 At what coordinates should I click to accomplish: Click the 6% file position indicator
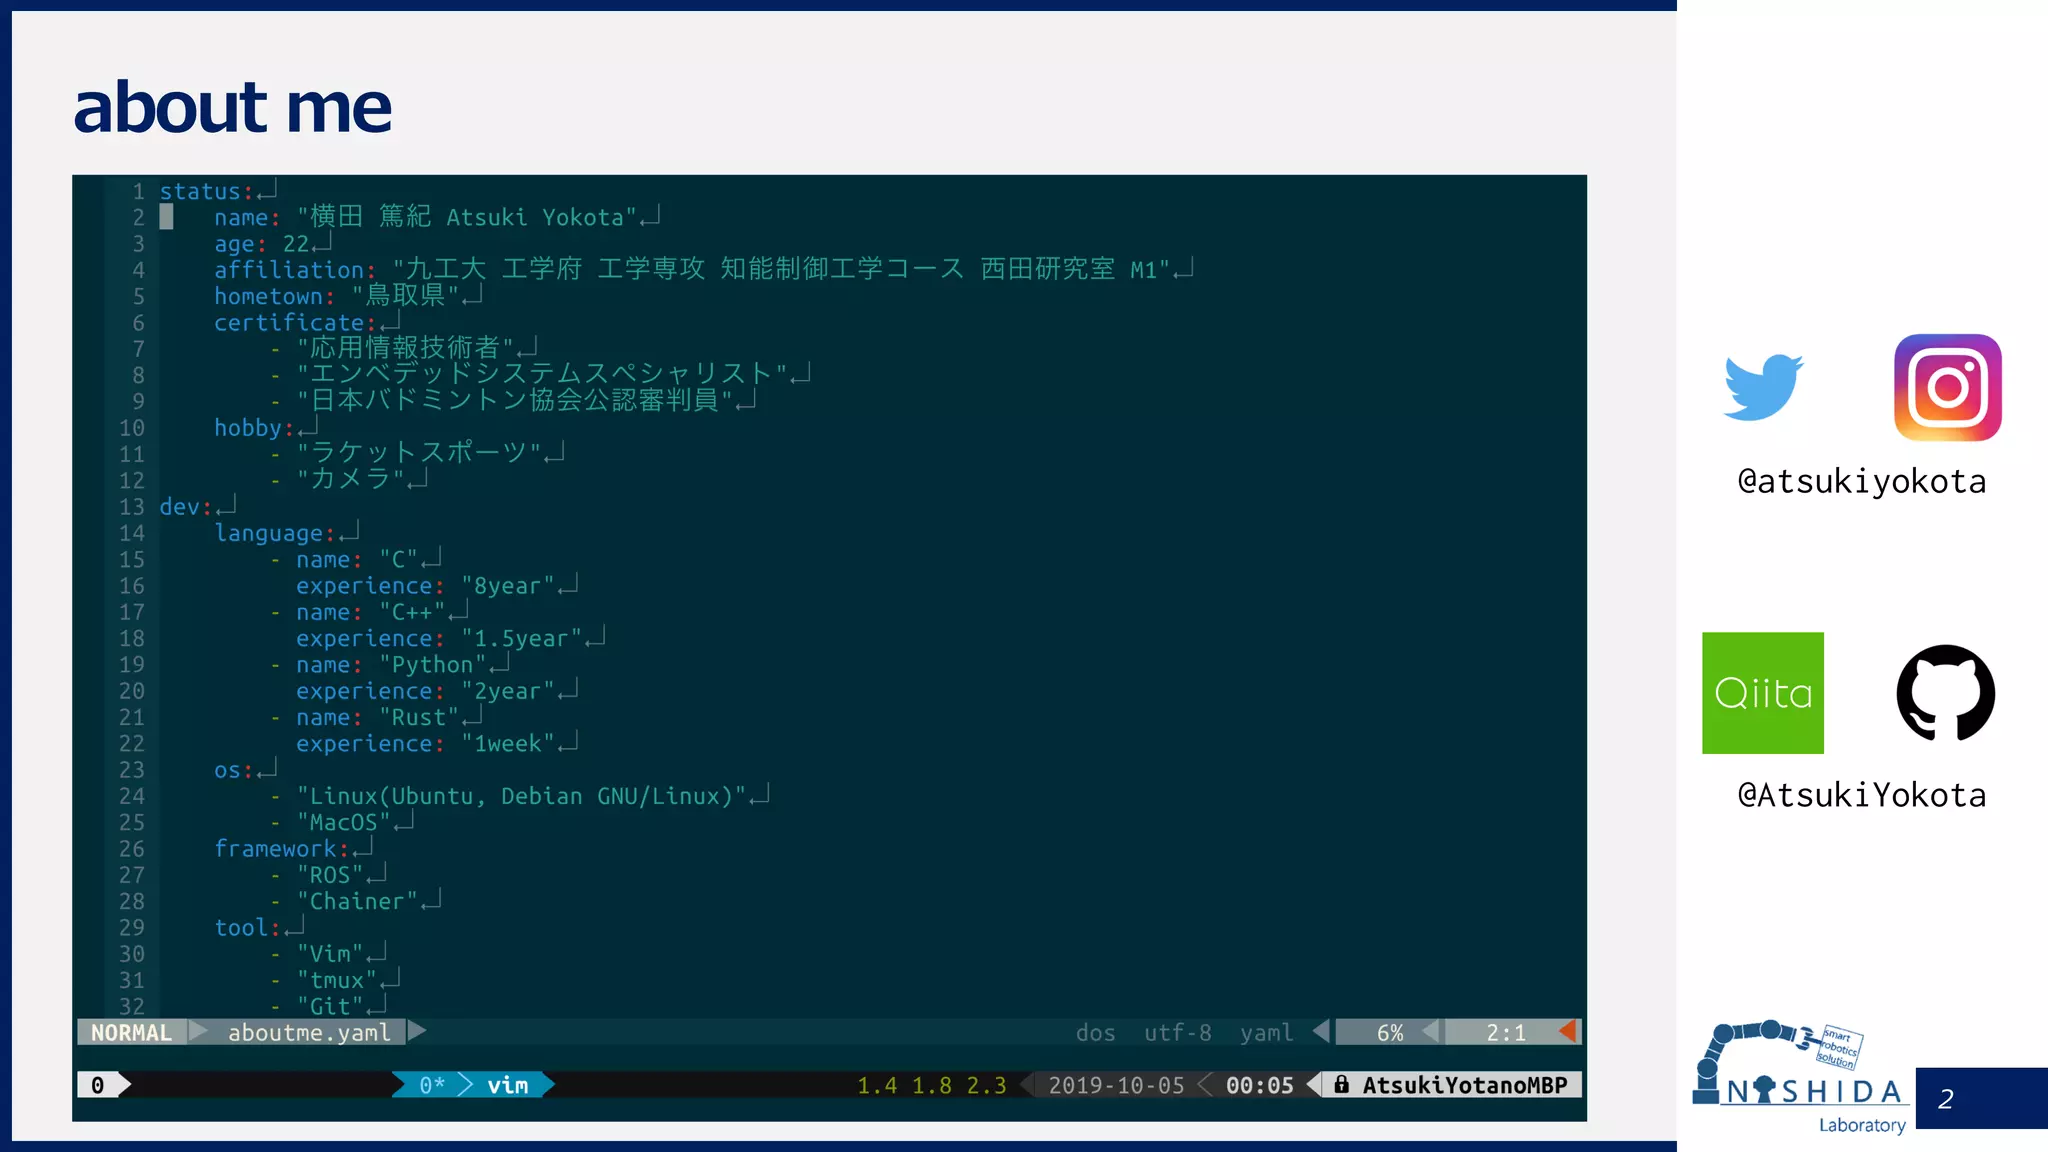1389,1032
